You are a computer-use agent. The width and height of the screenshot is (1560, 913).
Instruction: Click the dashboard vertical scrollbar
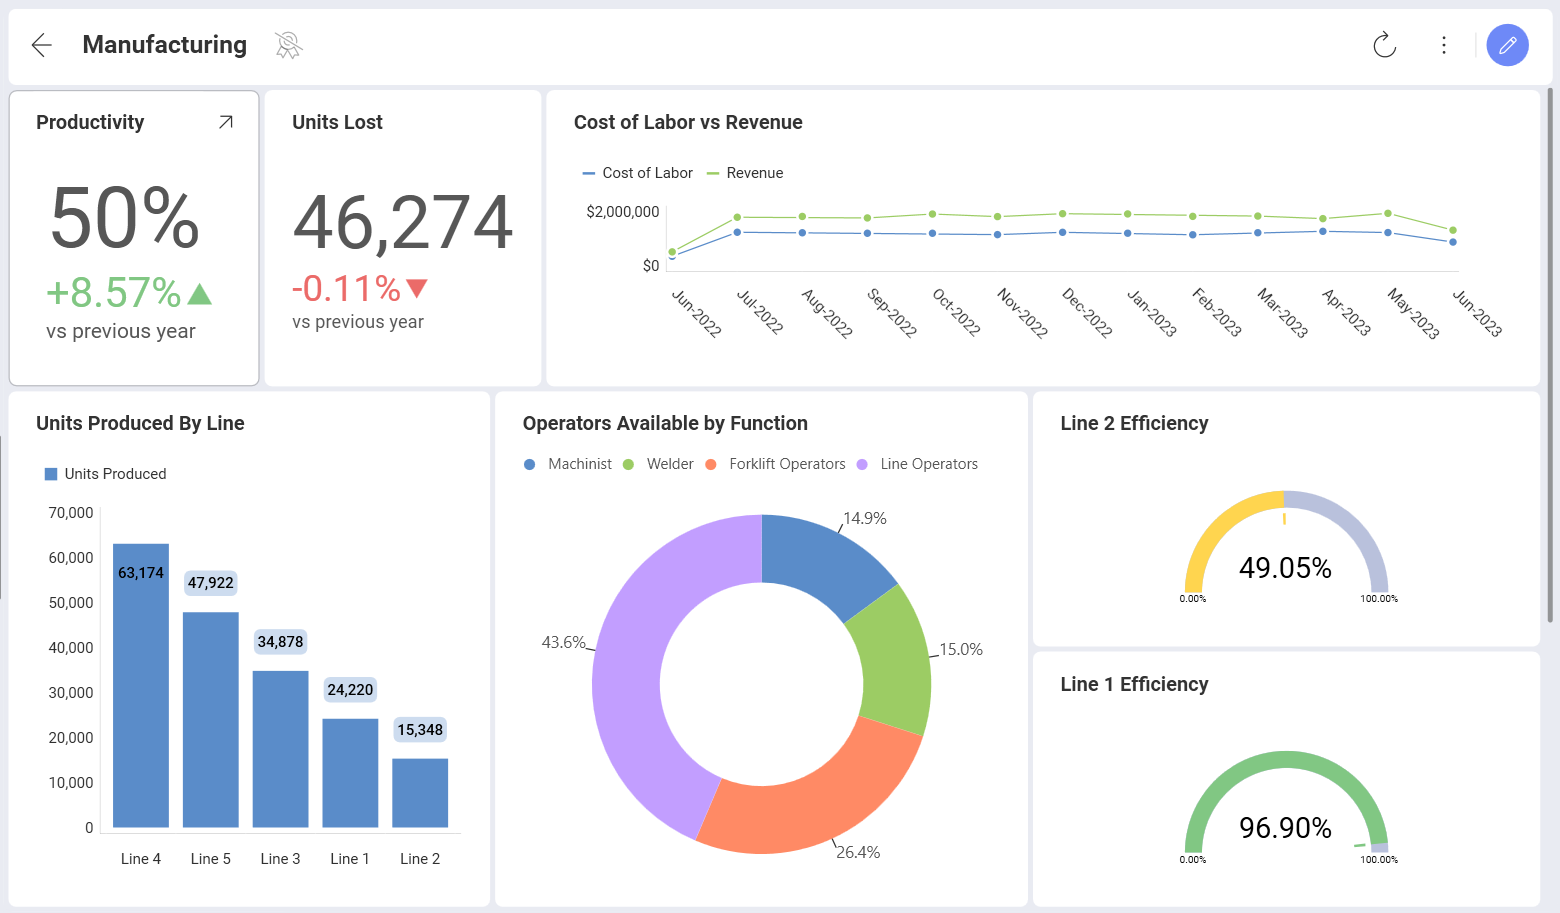[1551, 355]
